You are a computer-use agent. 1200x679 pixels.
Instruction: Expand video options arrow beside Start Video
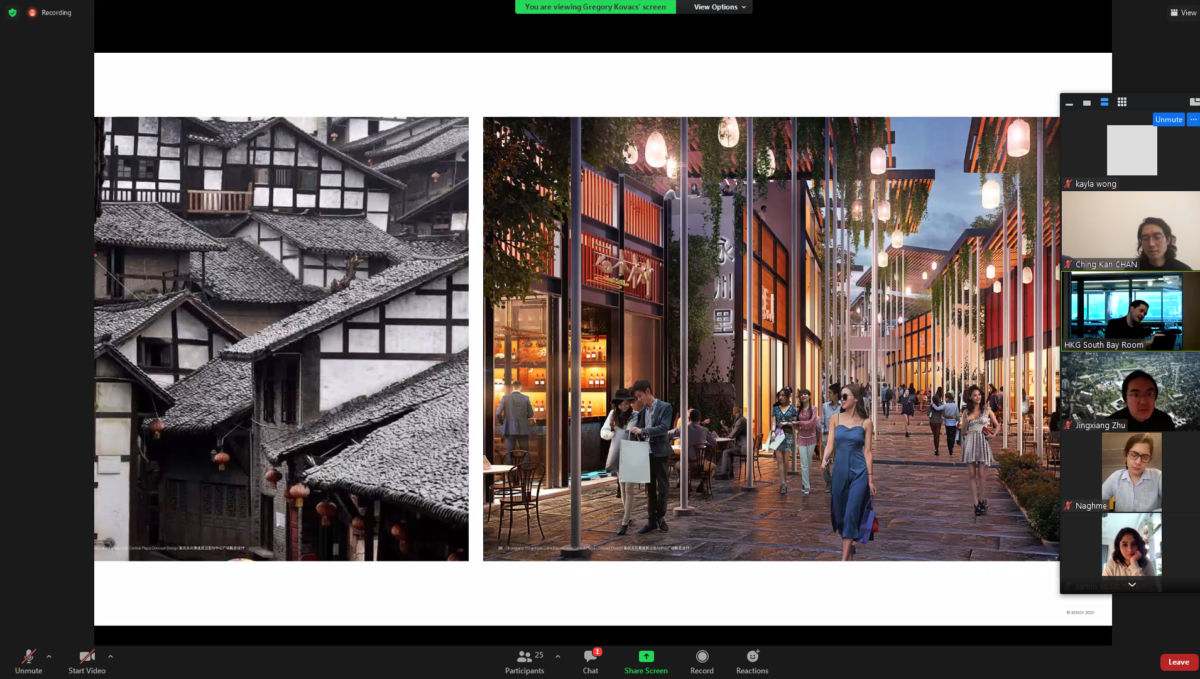[110, 656]
